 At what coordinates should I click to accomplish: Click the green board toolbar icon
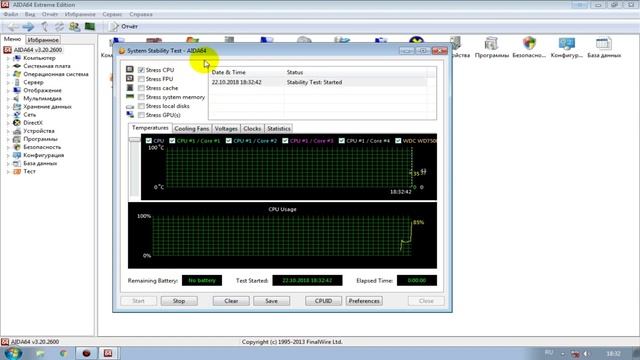[x=90, y=27]
